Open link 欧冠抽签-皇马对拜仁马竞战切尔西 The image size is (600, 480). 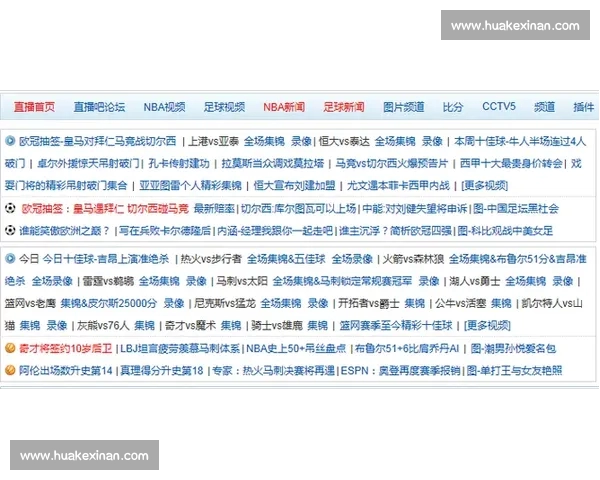(x=98, y=141)
